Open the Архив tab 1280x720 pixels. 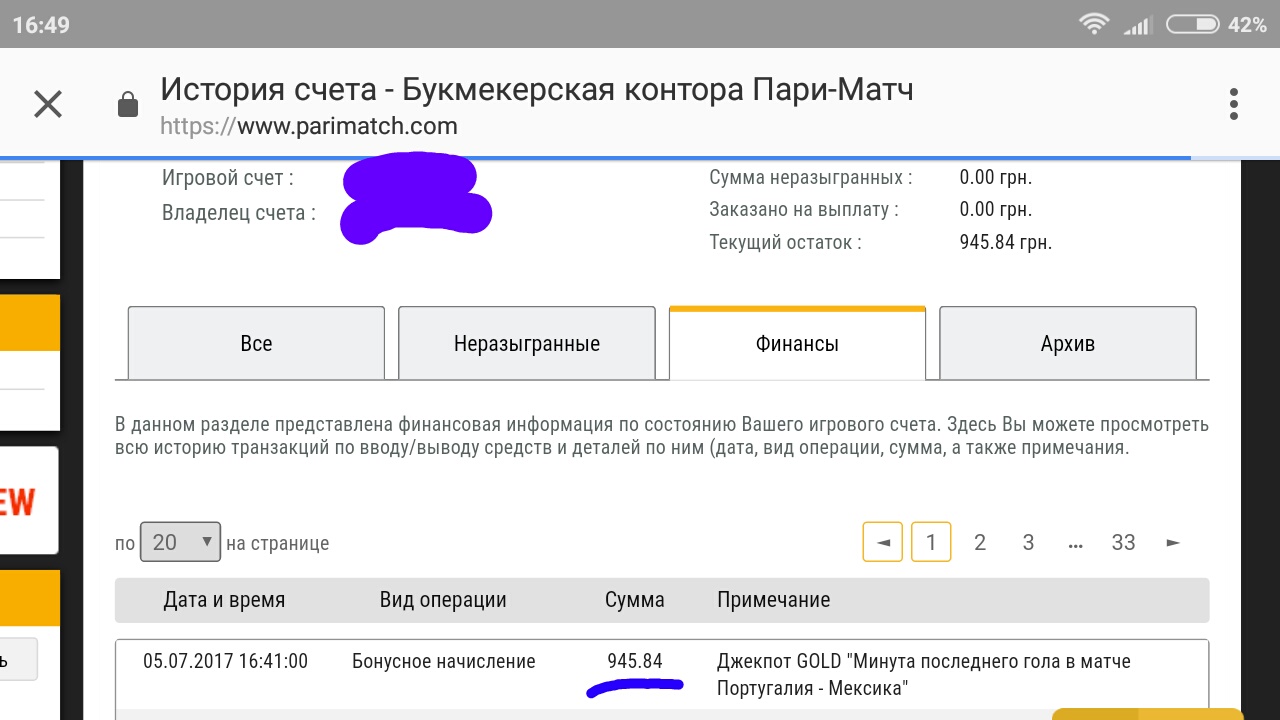[1068, 344]
